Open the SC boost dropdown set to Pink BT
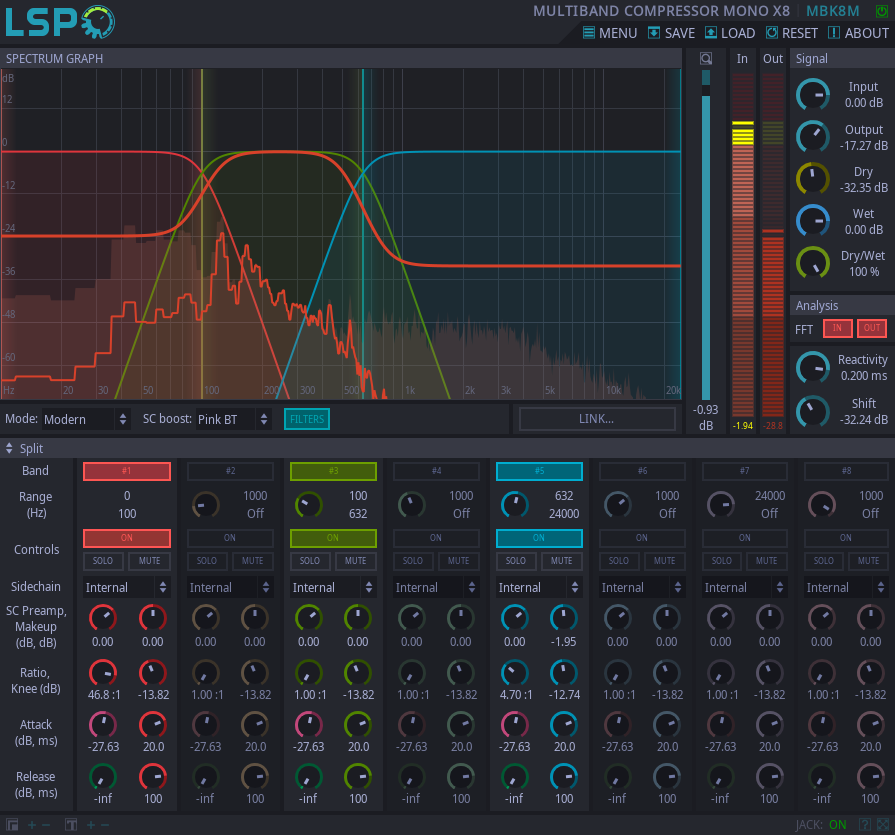Screen dimensions: 895x835 tap(232, 419)
